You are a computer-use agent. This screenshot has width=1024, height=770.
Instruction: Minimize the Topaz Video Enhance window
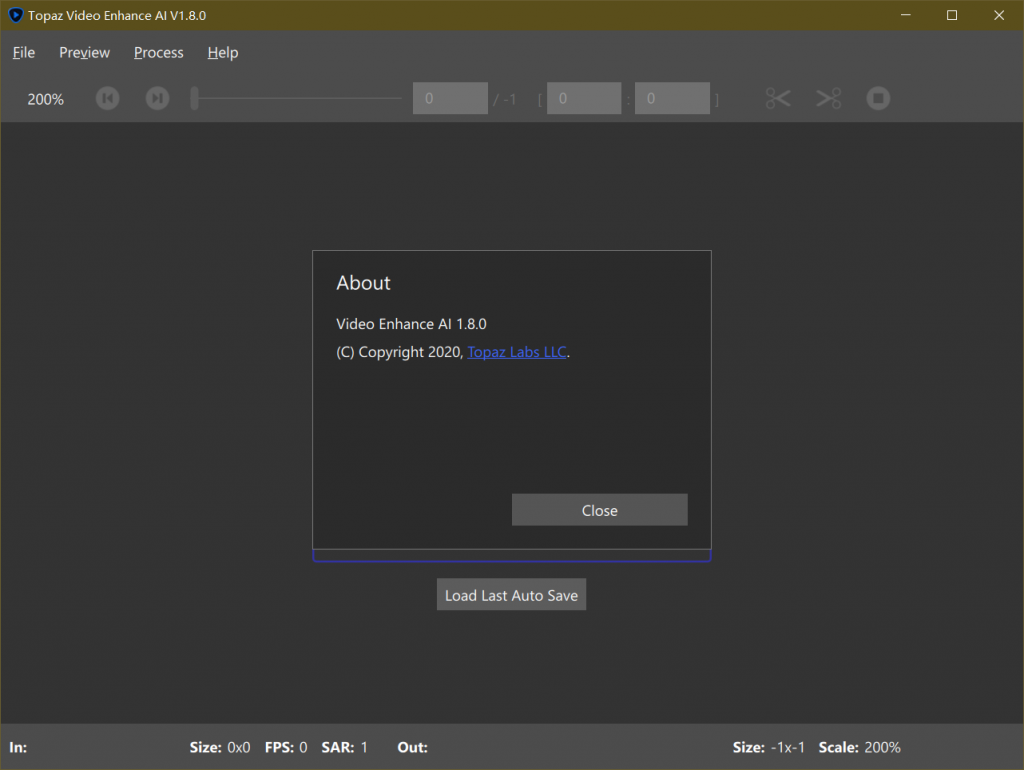(906, 15)
